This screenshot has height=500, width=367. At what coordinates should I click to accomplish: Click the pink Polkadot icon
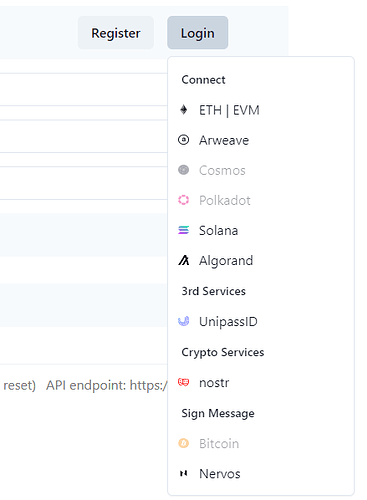point(184,200)
